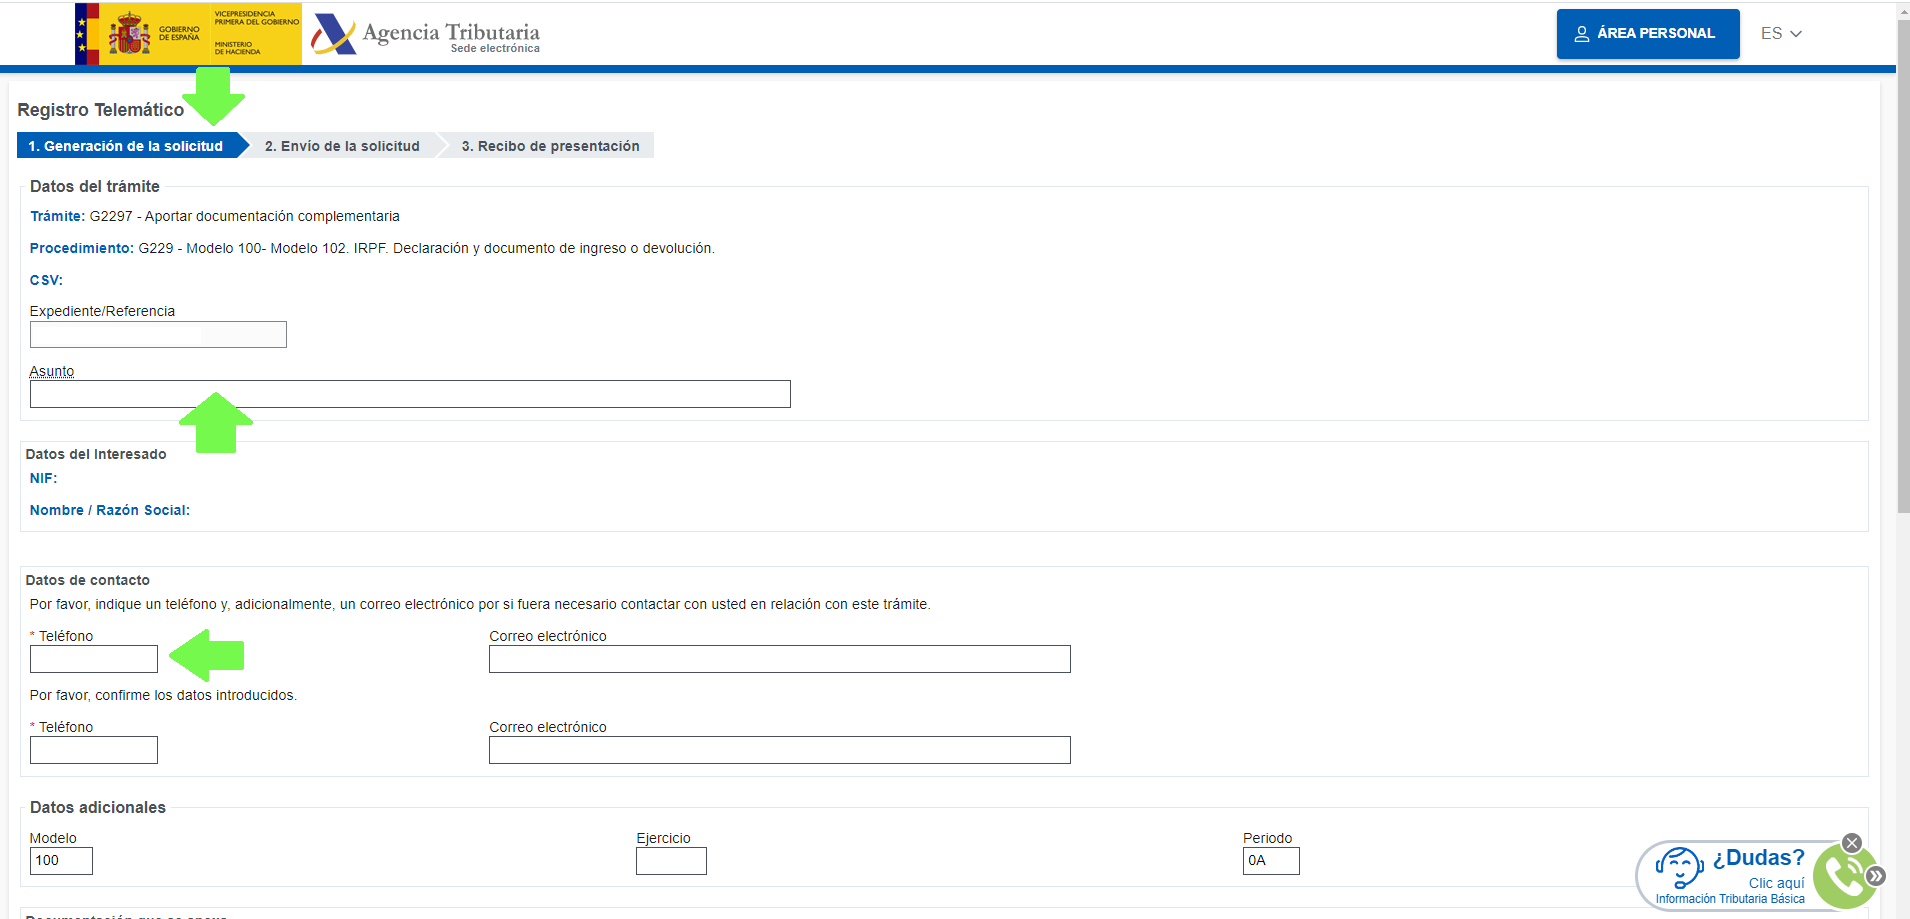This screenshot has height=919, width=1910.
Task: Click the Agencia Tributaria logo
Action: (426, 35)
